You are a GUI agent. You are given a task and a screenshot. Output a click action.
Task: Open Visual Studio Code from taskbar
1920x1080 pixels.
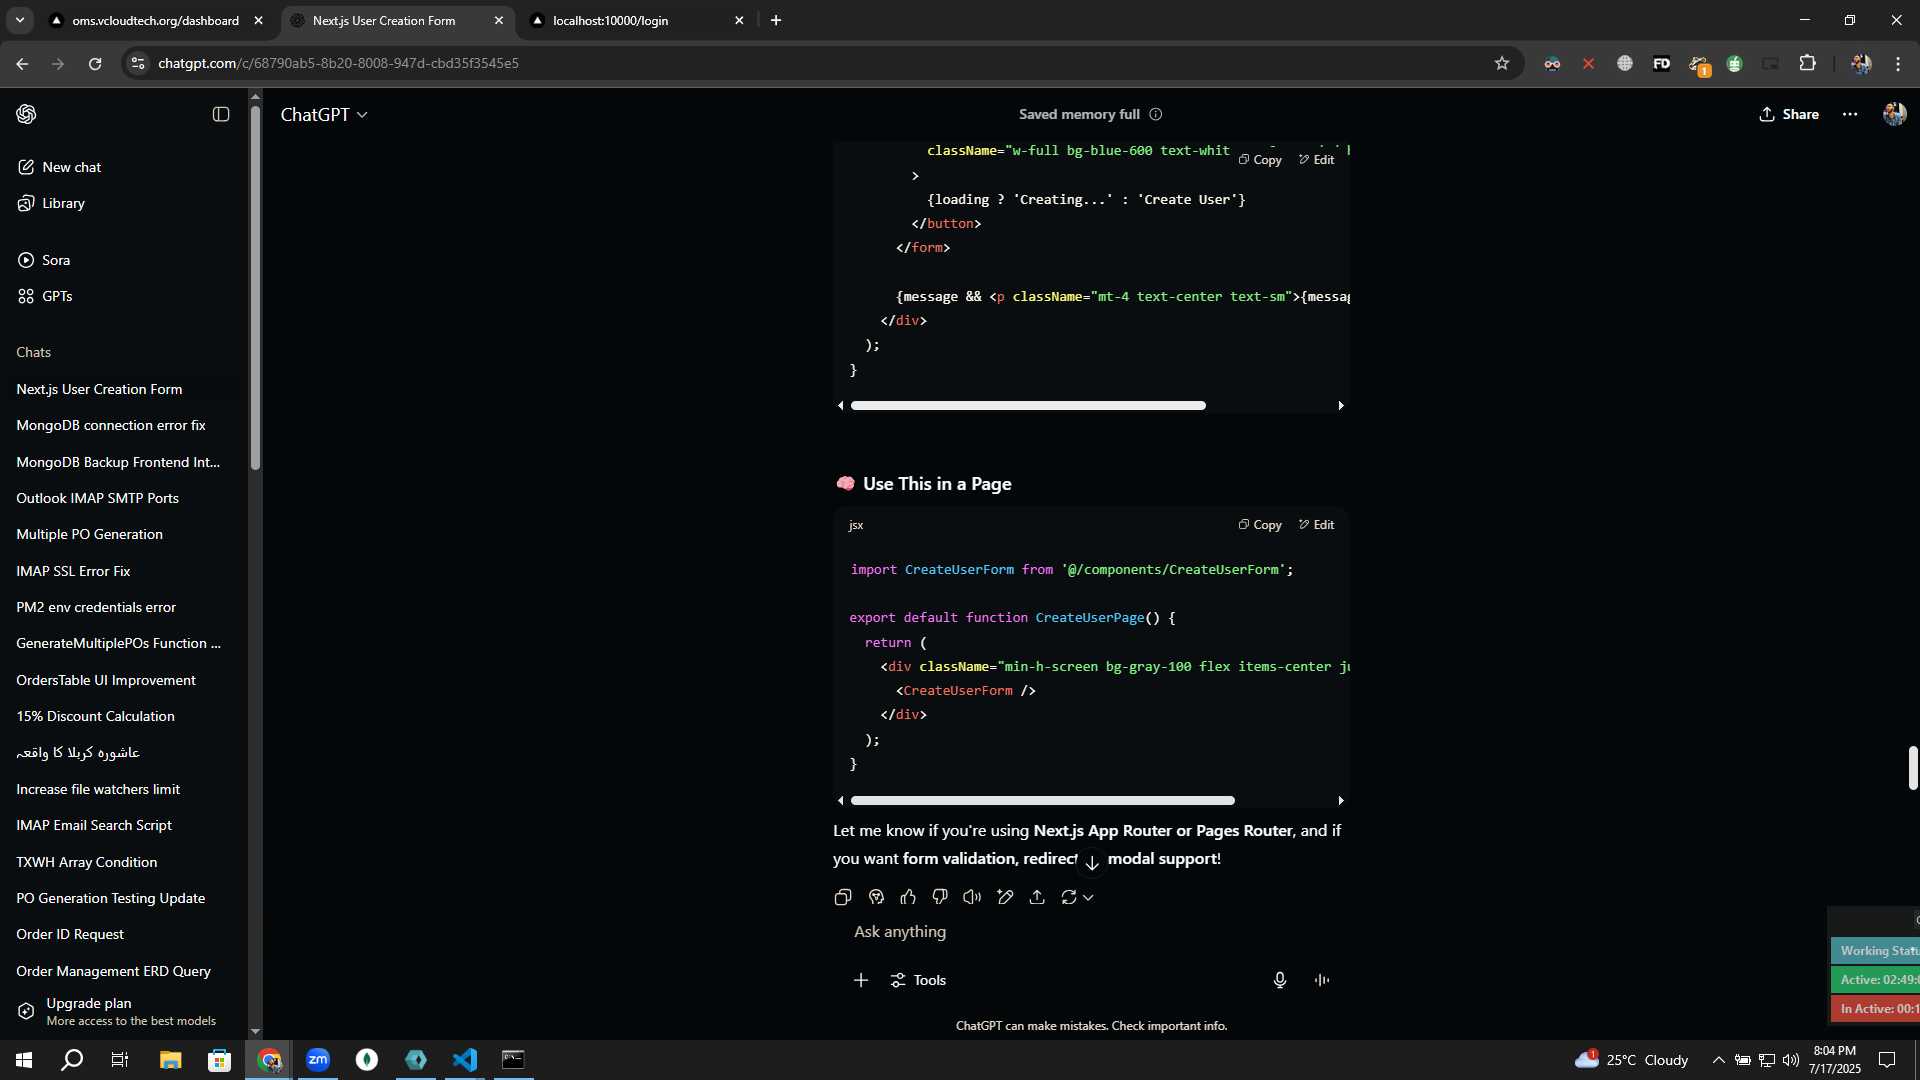tap(465, 1060)
